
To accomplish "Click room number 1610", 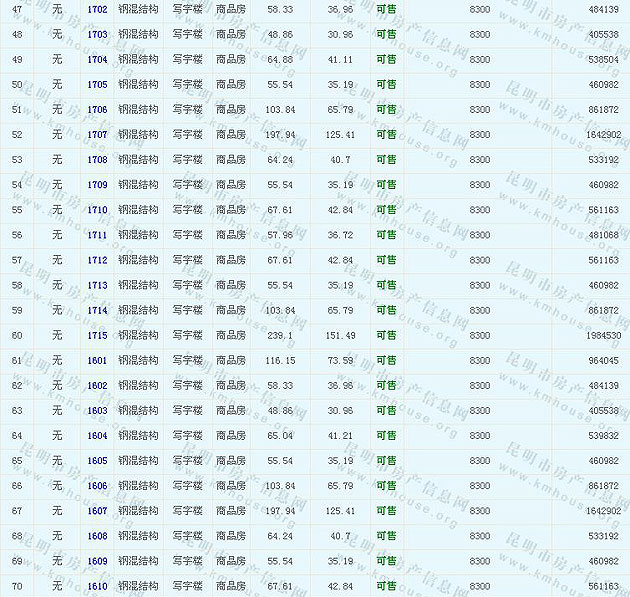I will (97, 586).
